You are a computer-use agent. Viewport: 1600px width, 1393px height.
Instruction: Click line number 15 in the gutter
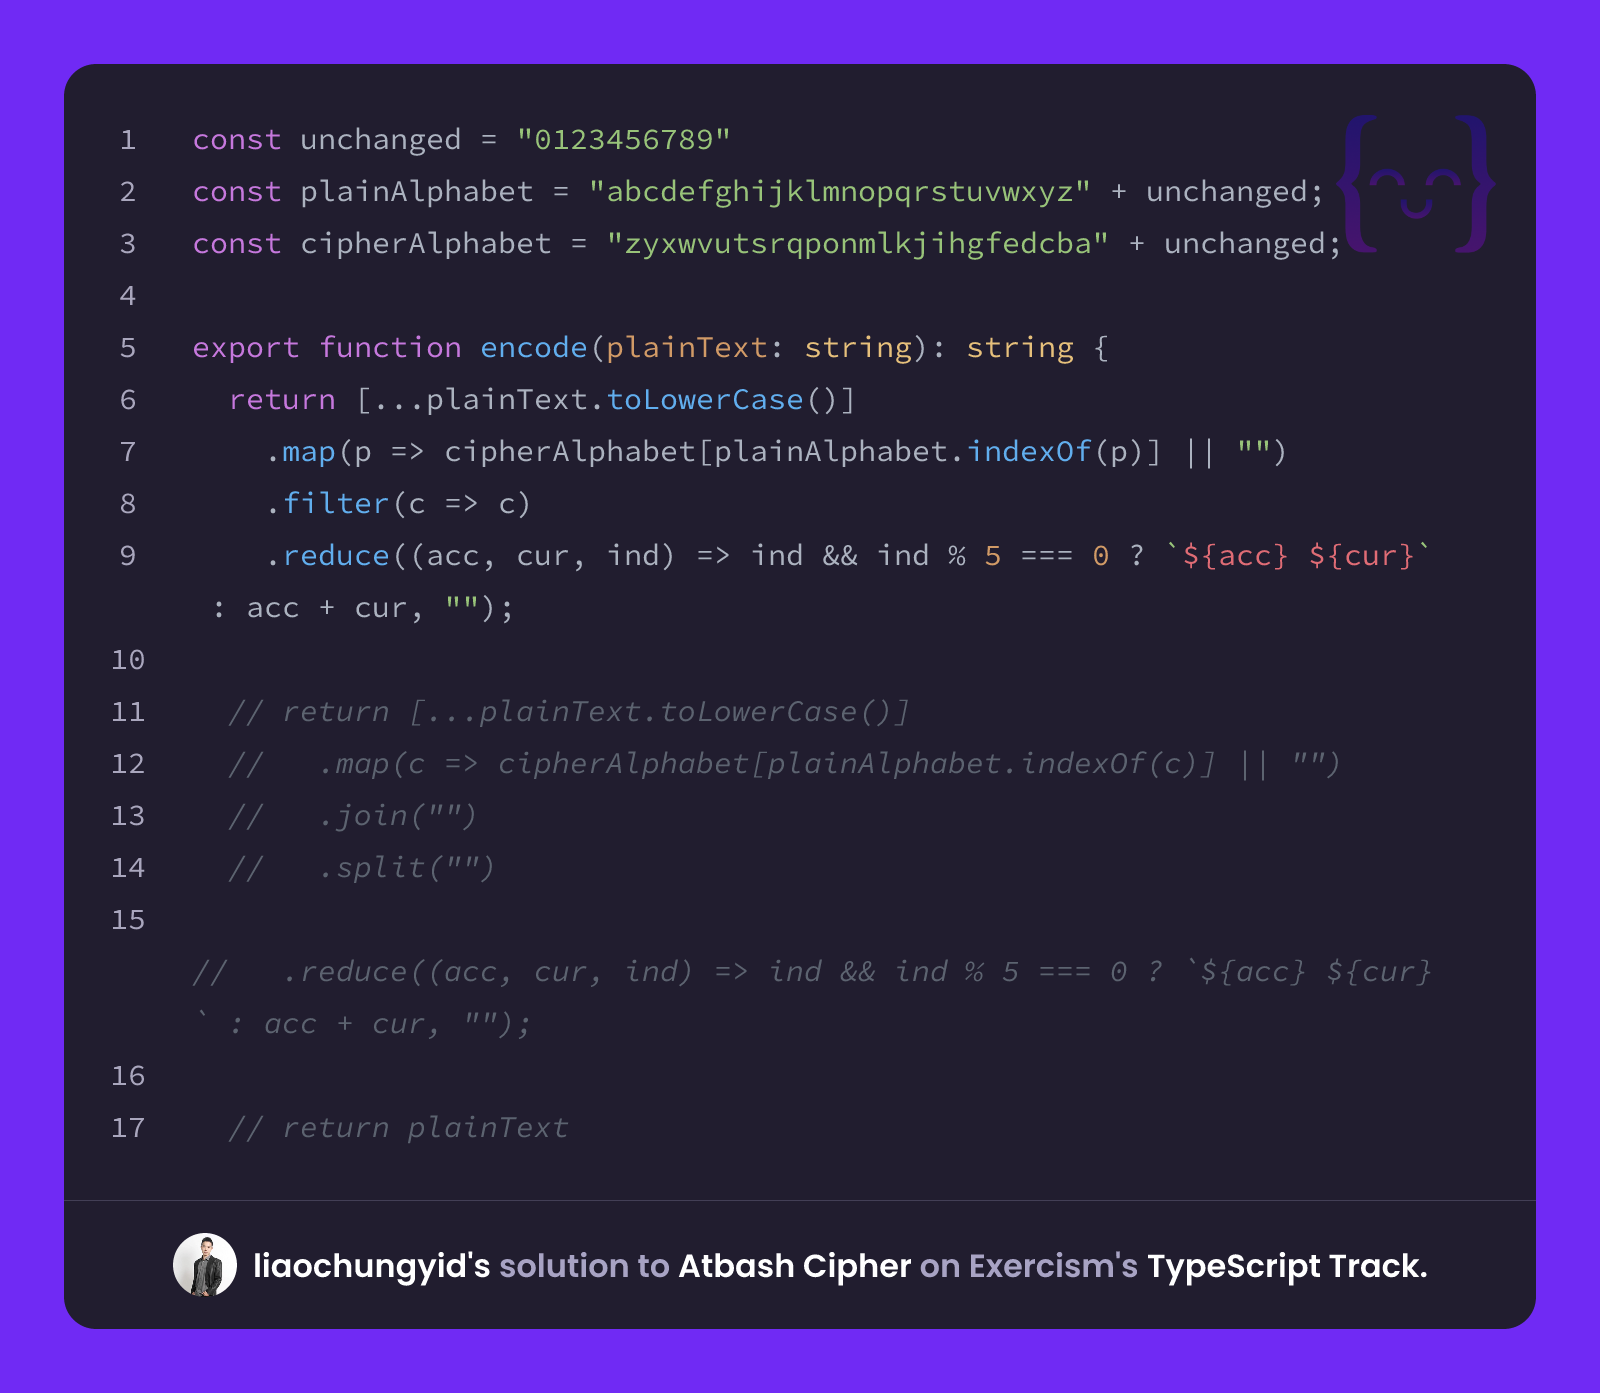click(x=128, y=919)
